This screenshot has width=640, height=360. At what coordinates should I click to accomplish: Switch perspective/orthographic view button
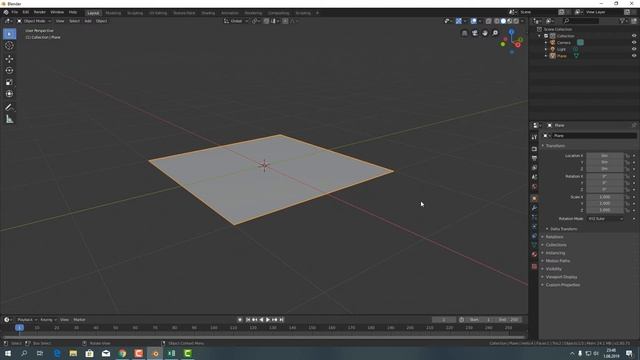[464, 33]
